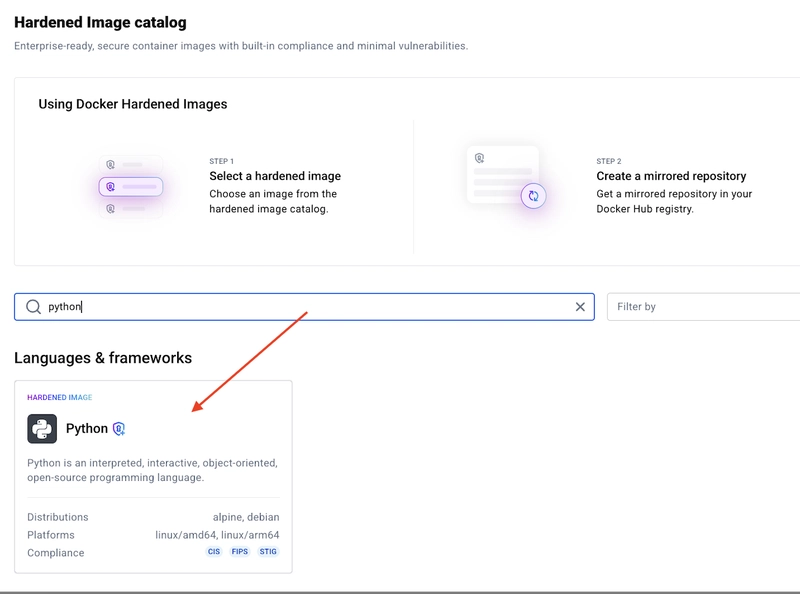Click the 'Distributions' row label
Image resolution: width=800 pixels, height=594 pixels.
coord(58,517)
